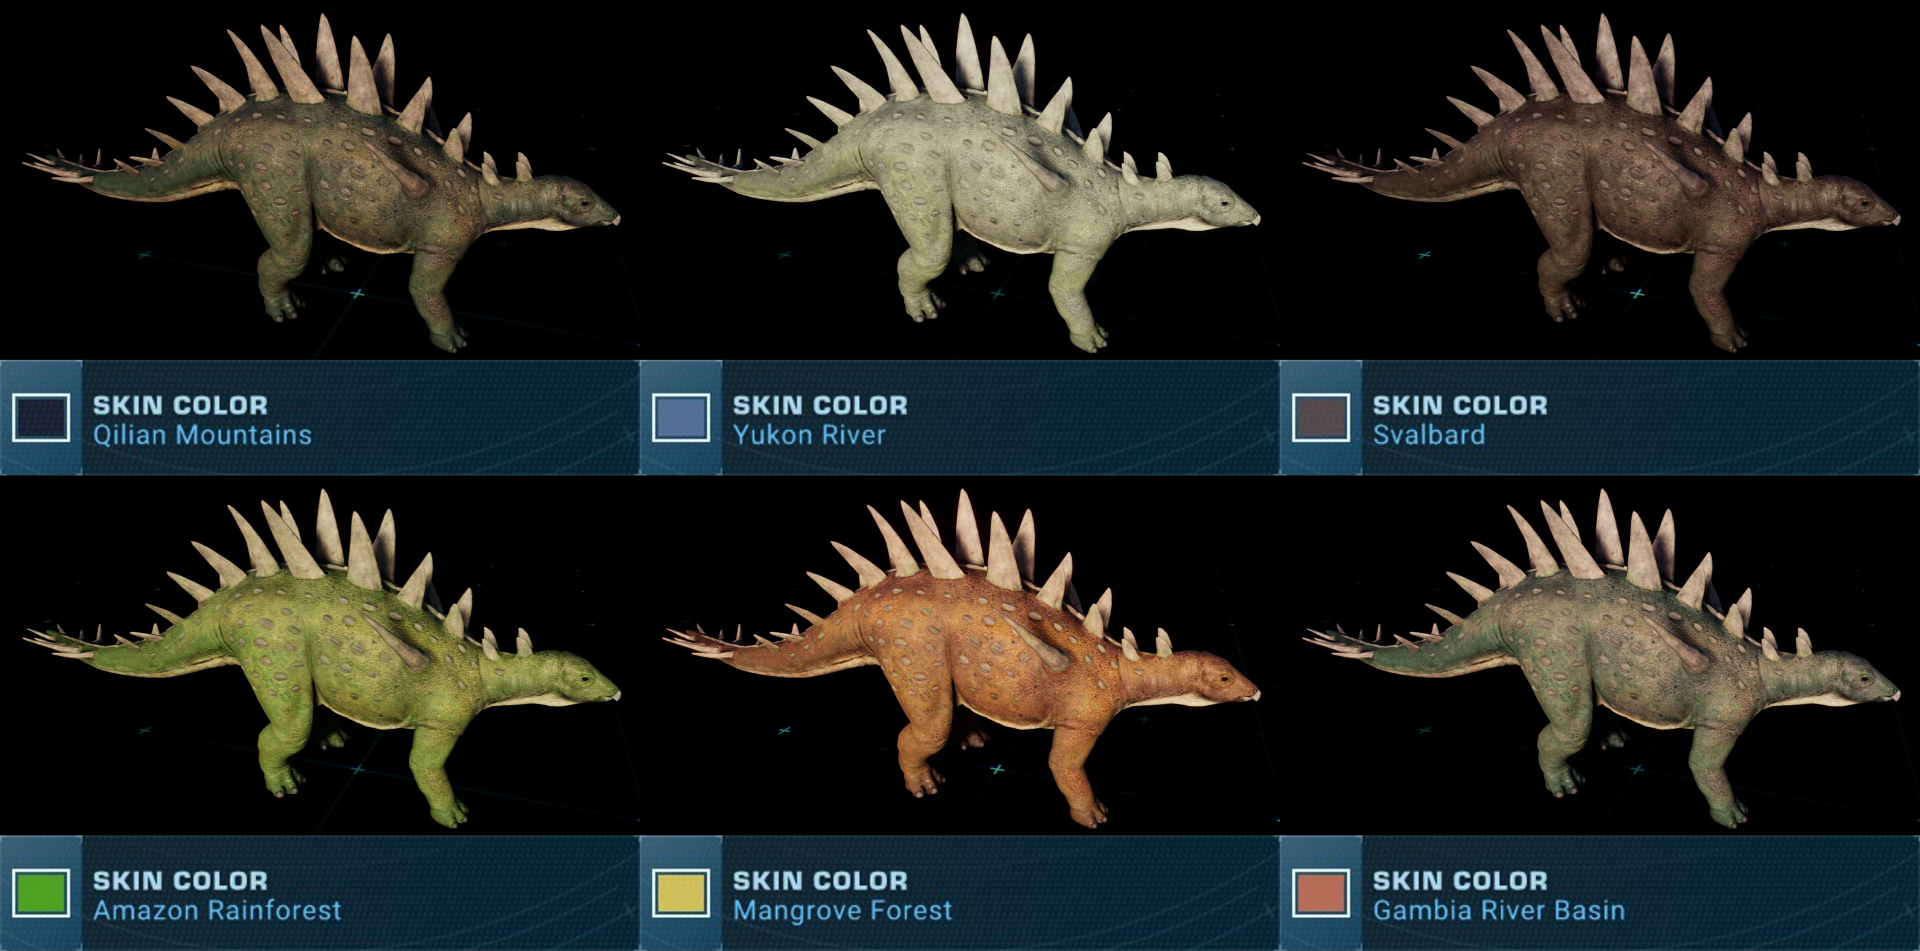The width and height of the screenshot is (1920, 951).
Task: Click the Yukon River blue swatch
Action: point(681,418)
